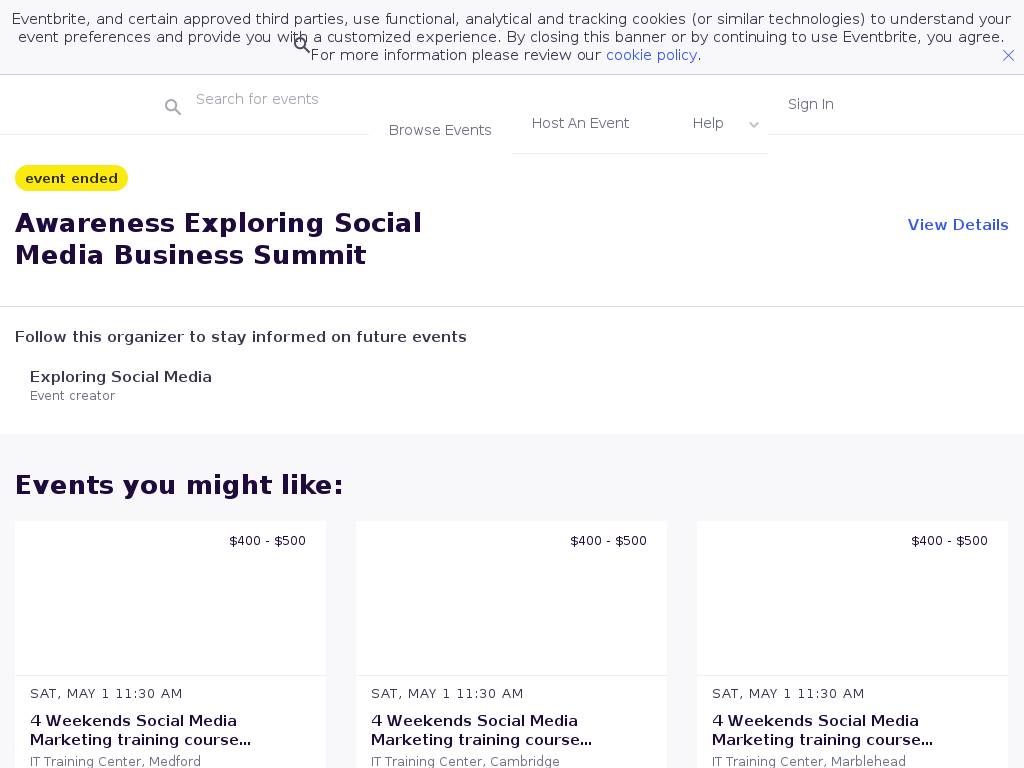Click Sign In
Screen dimensions: 1024x768
810,104
